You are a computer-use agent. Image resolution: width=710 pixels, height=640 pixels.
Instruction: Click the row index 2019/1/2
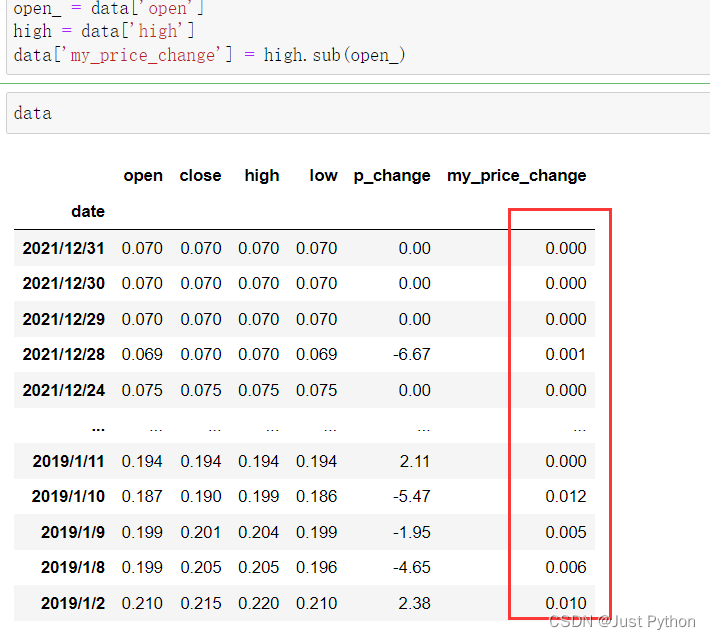73,604
